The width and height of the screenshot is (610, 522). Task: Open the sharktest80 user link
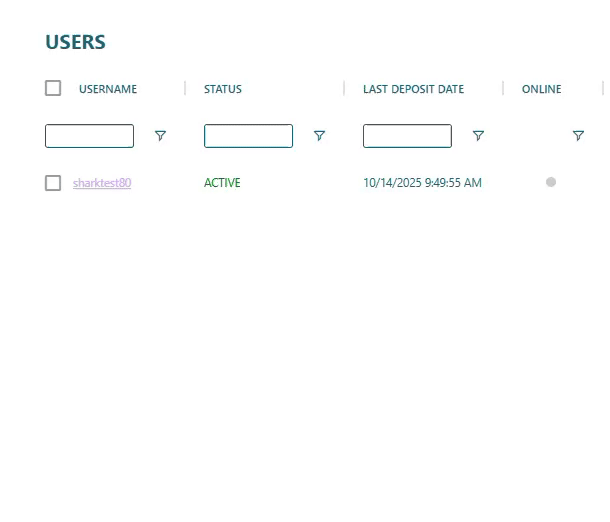coord(102,183)
